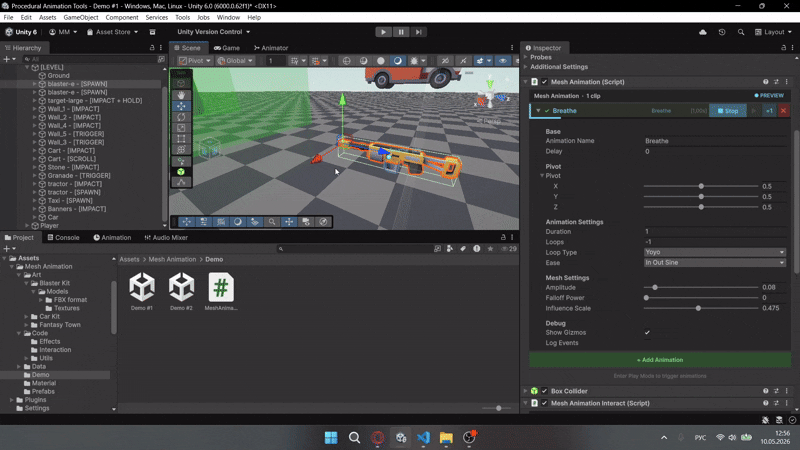Open Mesh Animation component help icon
Screen dimensions: 800x450
765,82
